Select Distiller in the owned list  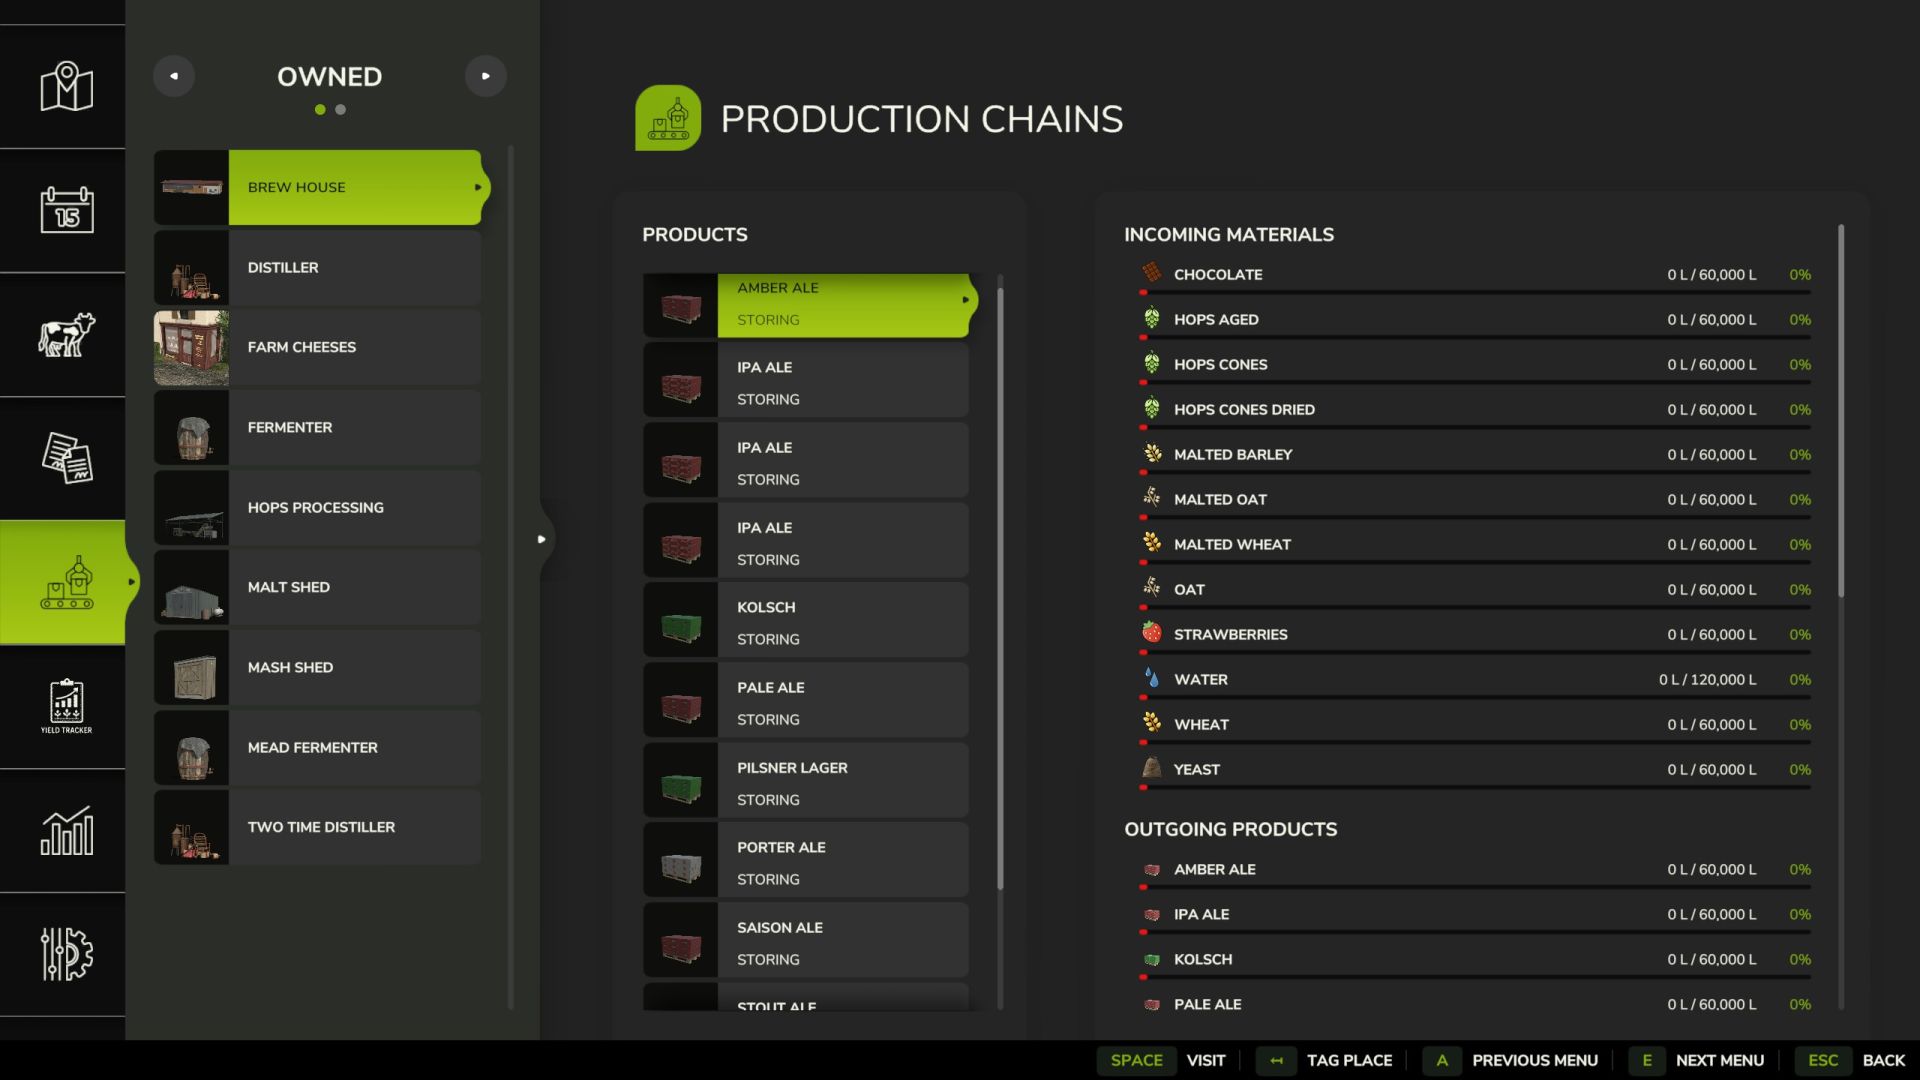pyautogui.click(x=317, y=268)
